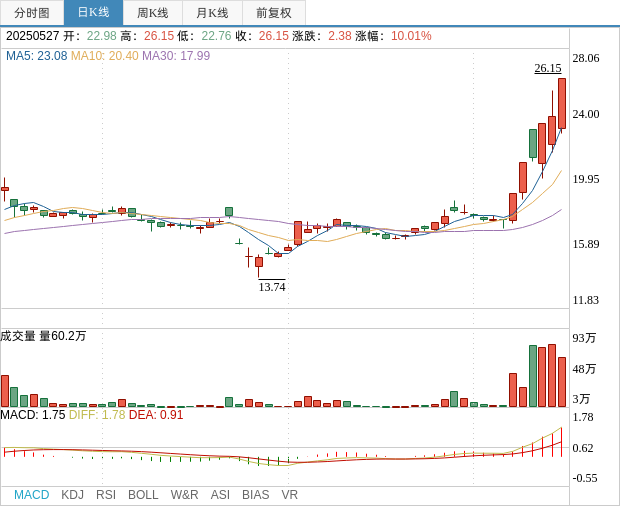Click the last red candlestick at 26.15
This screenshot has height=506, width=620.
pyautogui.click(x=562, y=104)
